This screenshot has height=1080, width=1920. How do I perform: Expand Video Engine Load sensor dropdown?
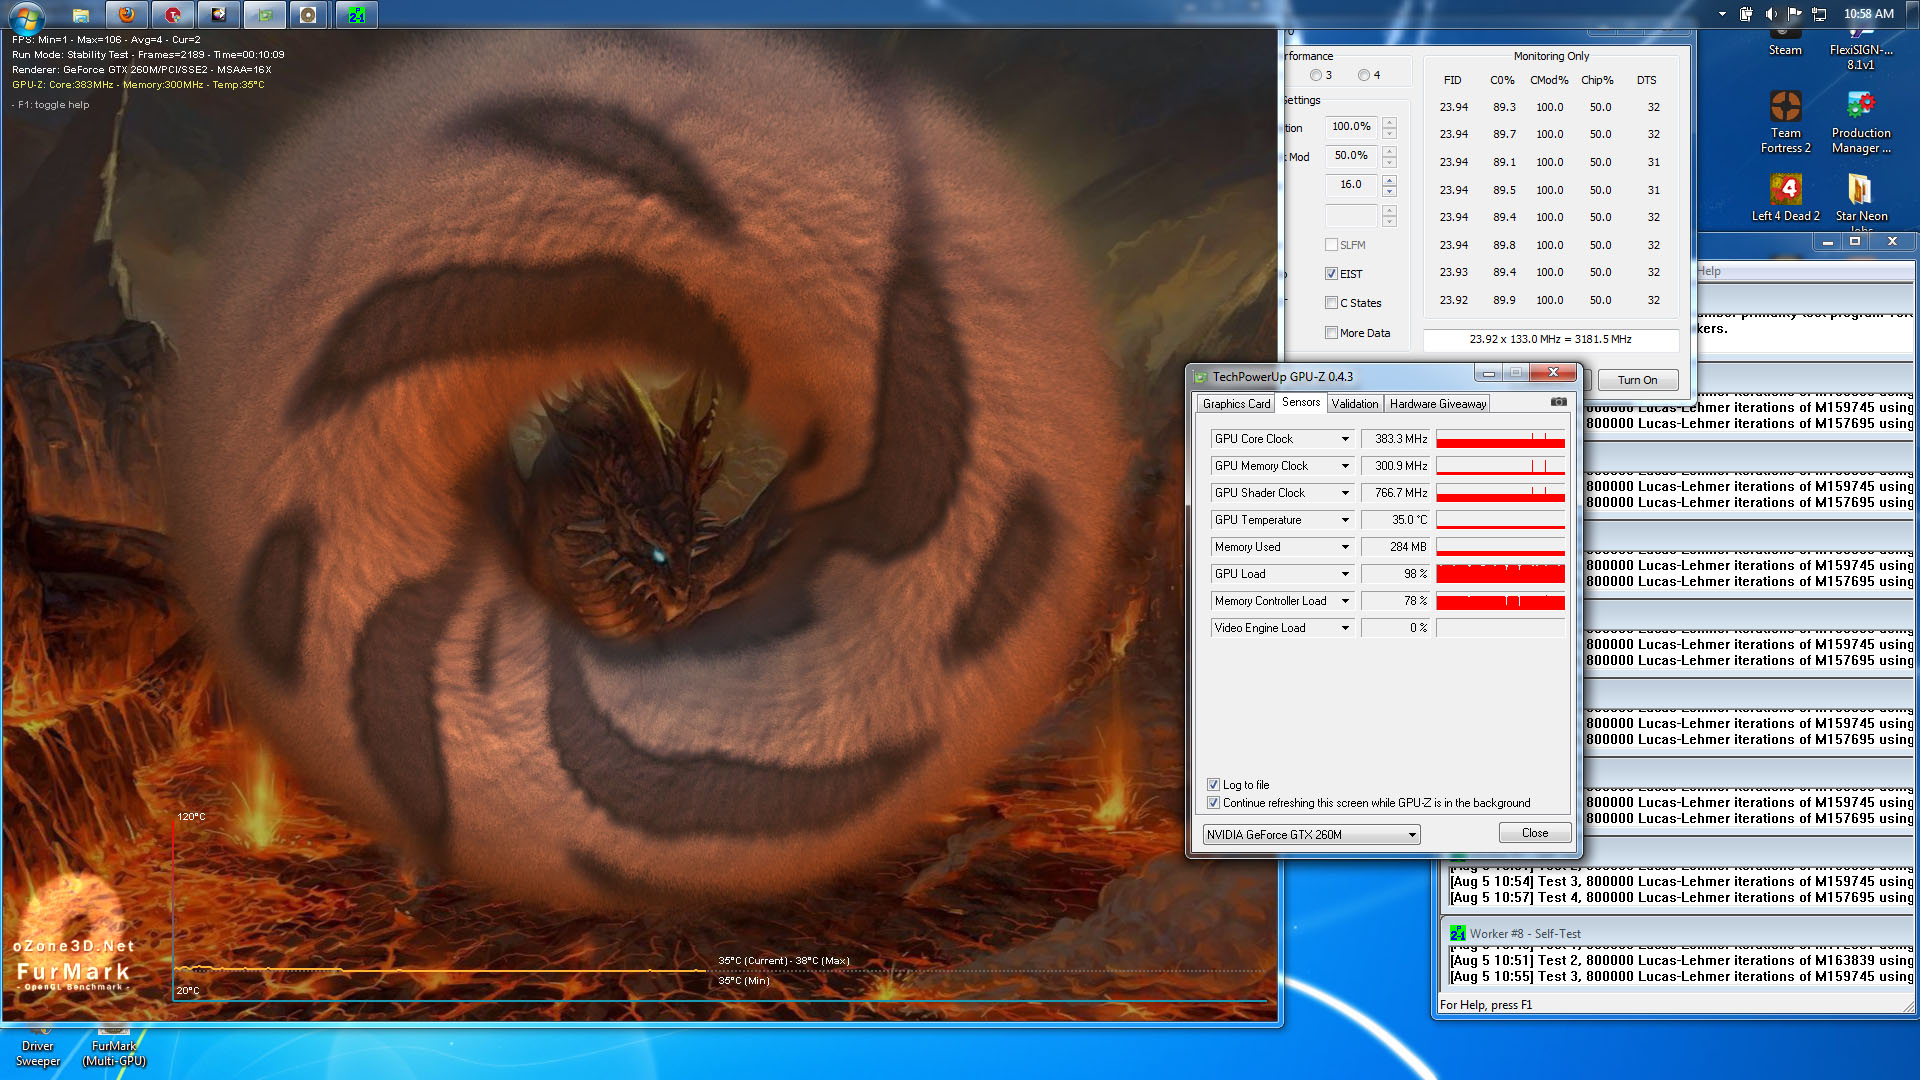[x=1345, y=628]
